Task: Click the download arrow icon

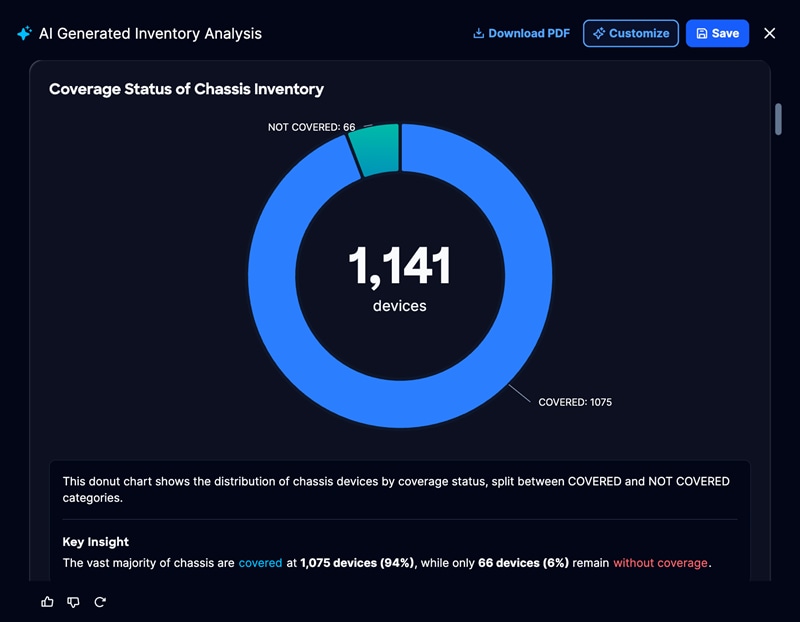Action: [x=478, y=33]
